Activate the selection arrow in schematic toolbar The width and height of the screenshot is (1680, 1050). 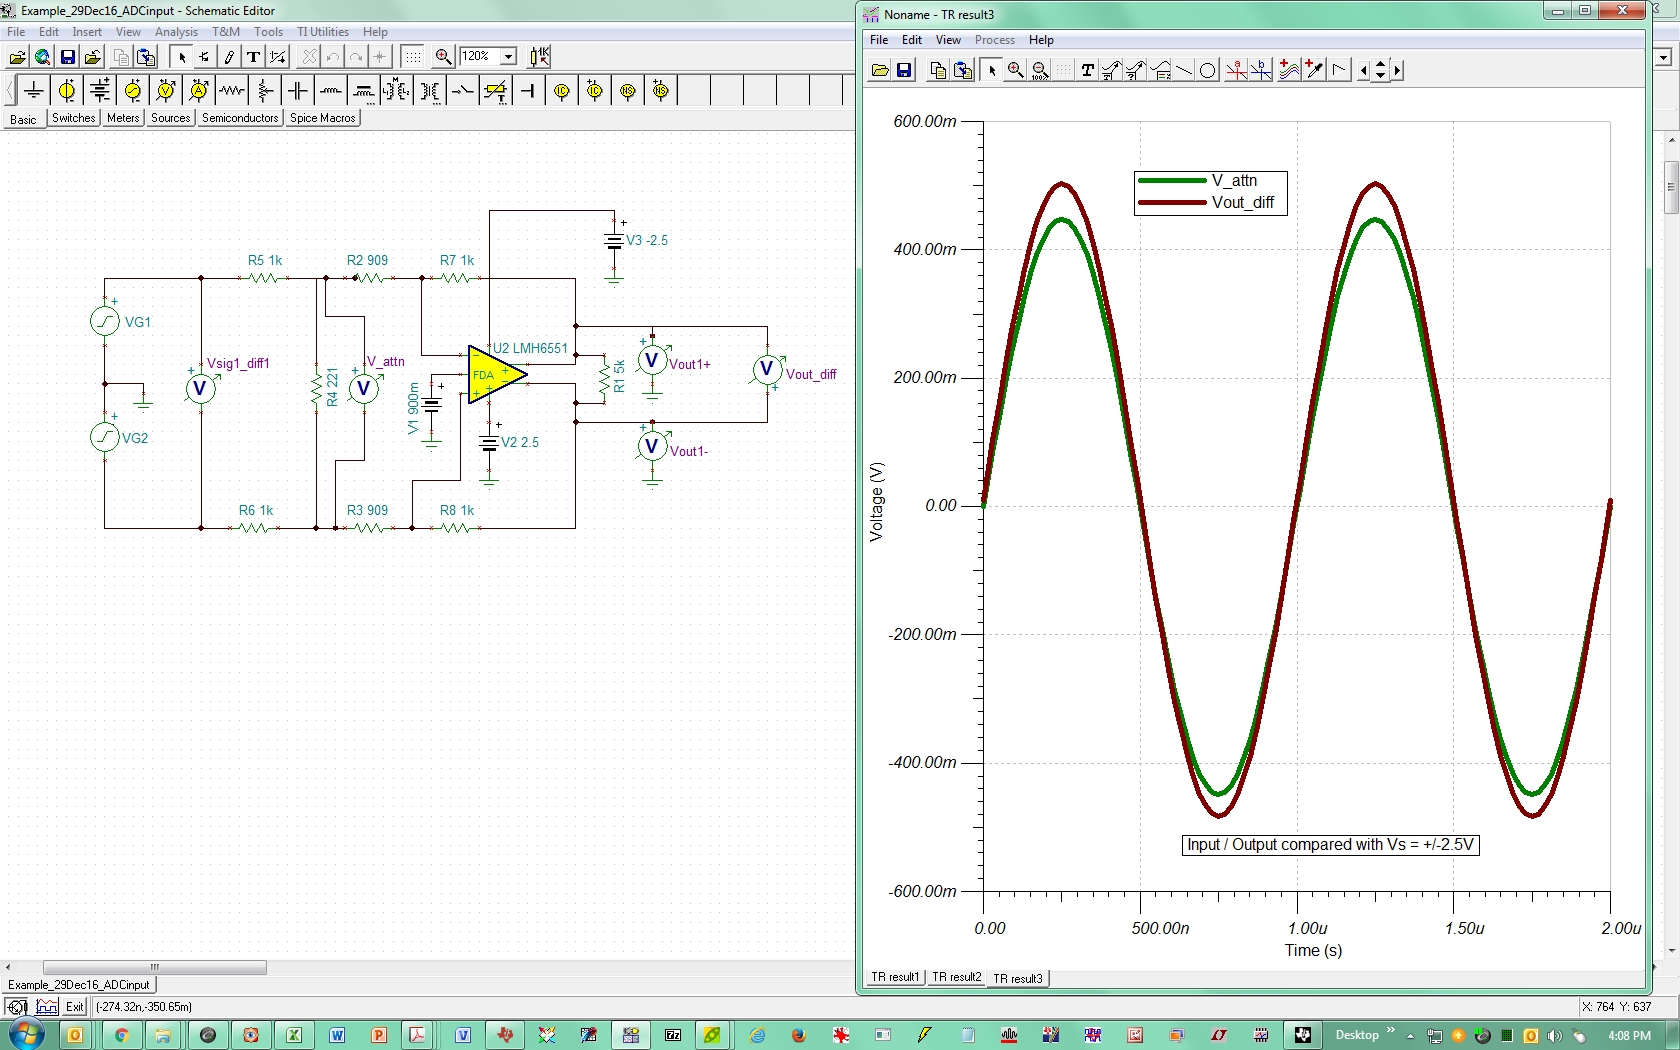[182, 57]
